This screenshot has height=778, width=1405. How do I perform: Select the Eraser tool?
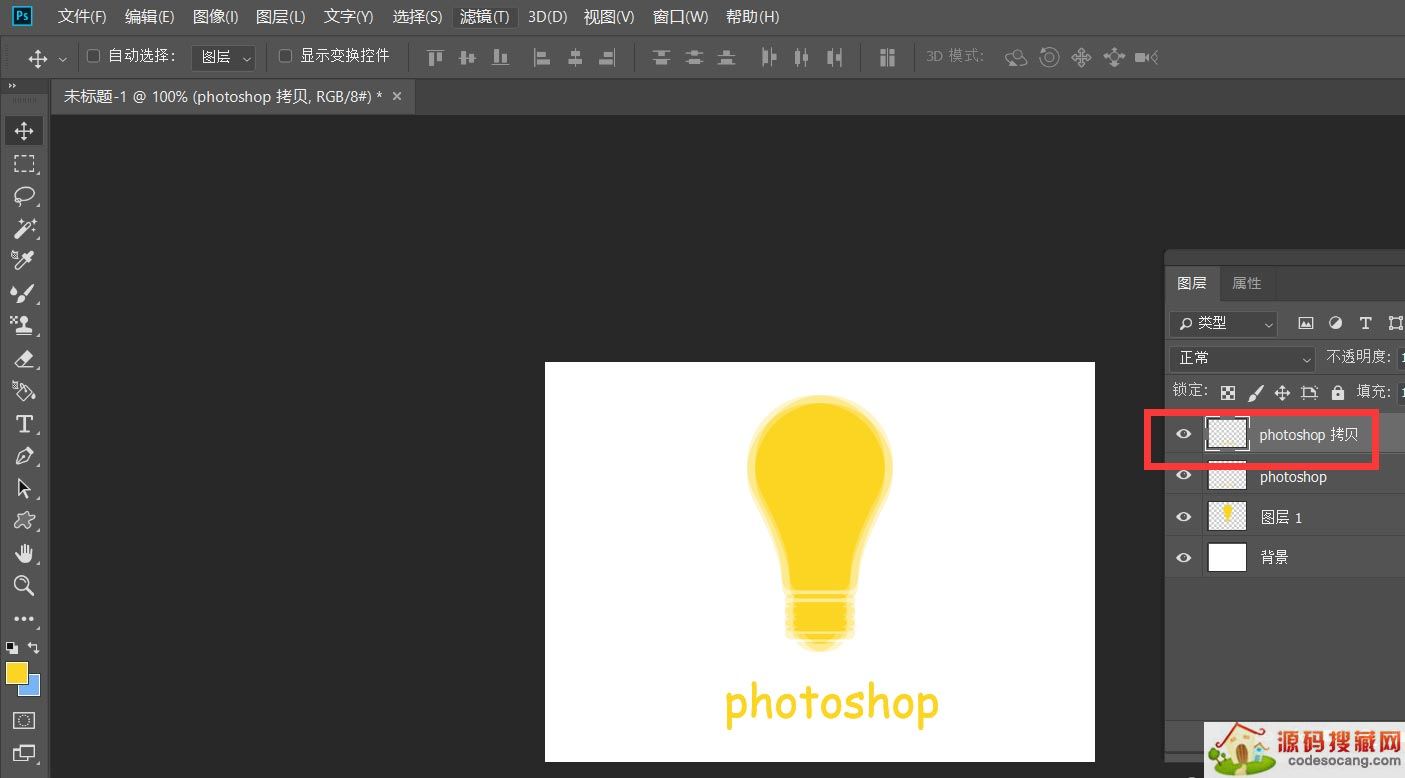24,358
